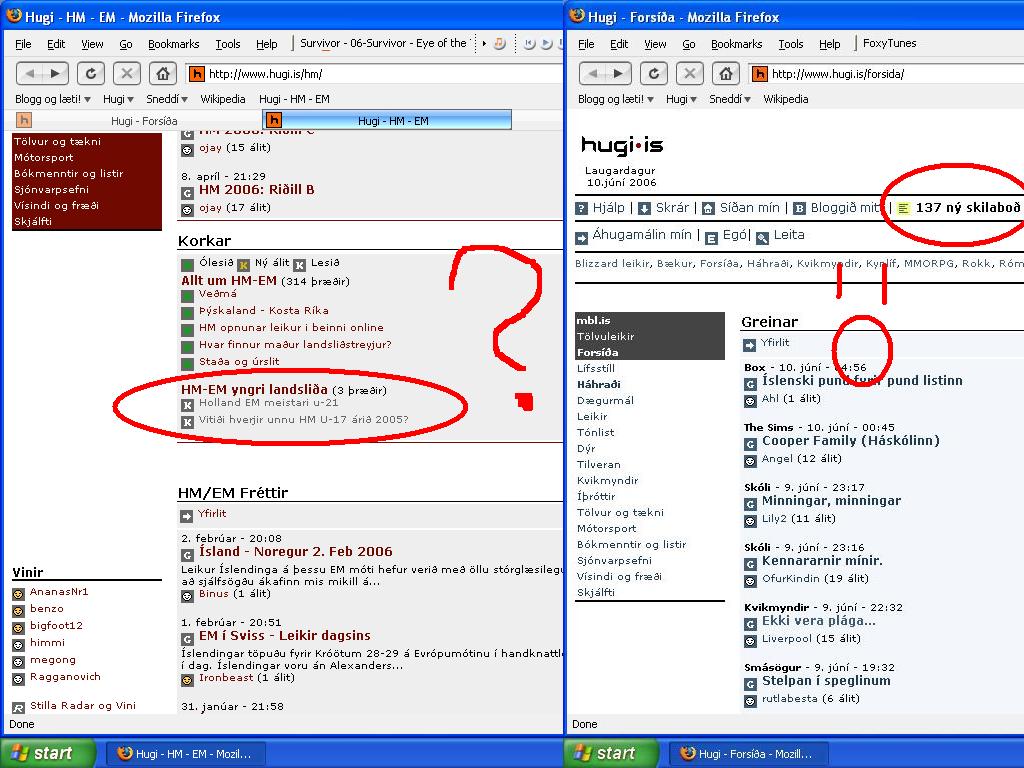Open Skjálfti in left red sidebar
The height and width of the screenshot is (768, 1024).
(33, 221)
